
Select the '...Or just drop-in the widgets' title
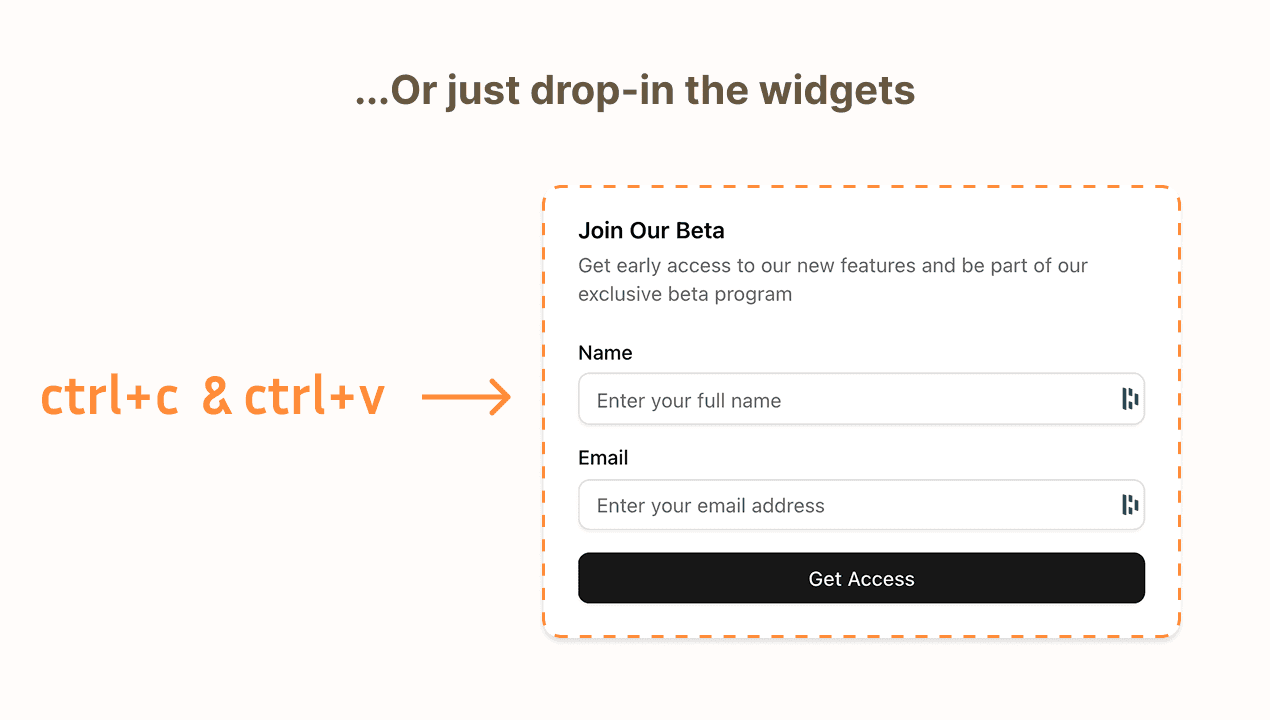pyautogui.click(x=635, y=90)
